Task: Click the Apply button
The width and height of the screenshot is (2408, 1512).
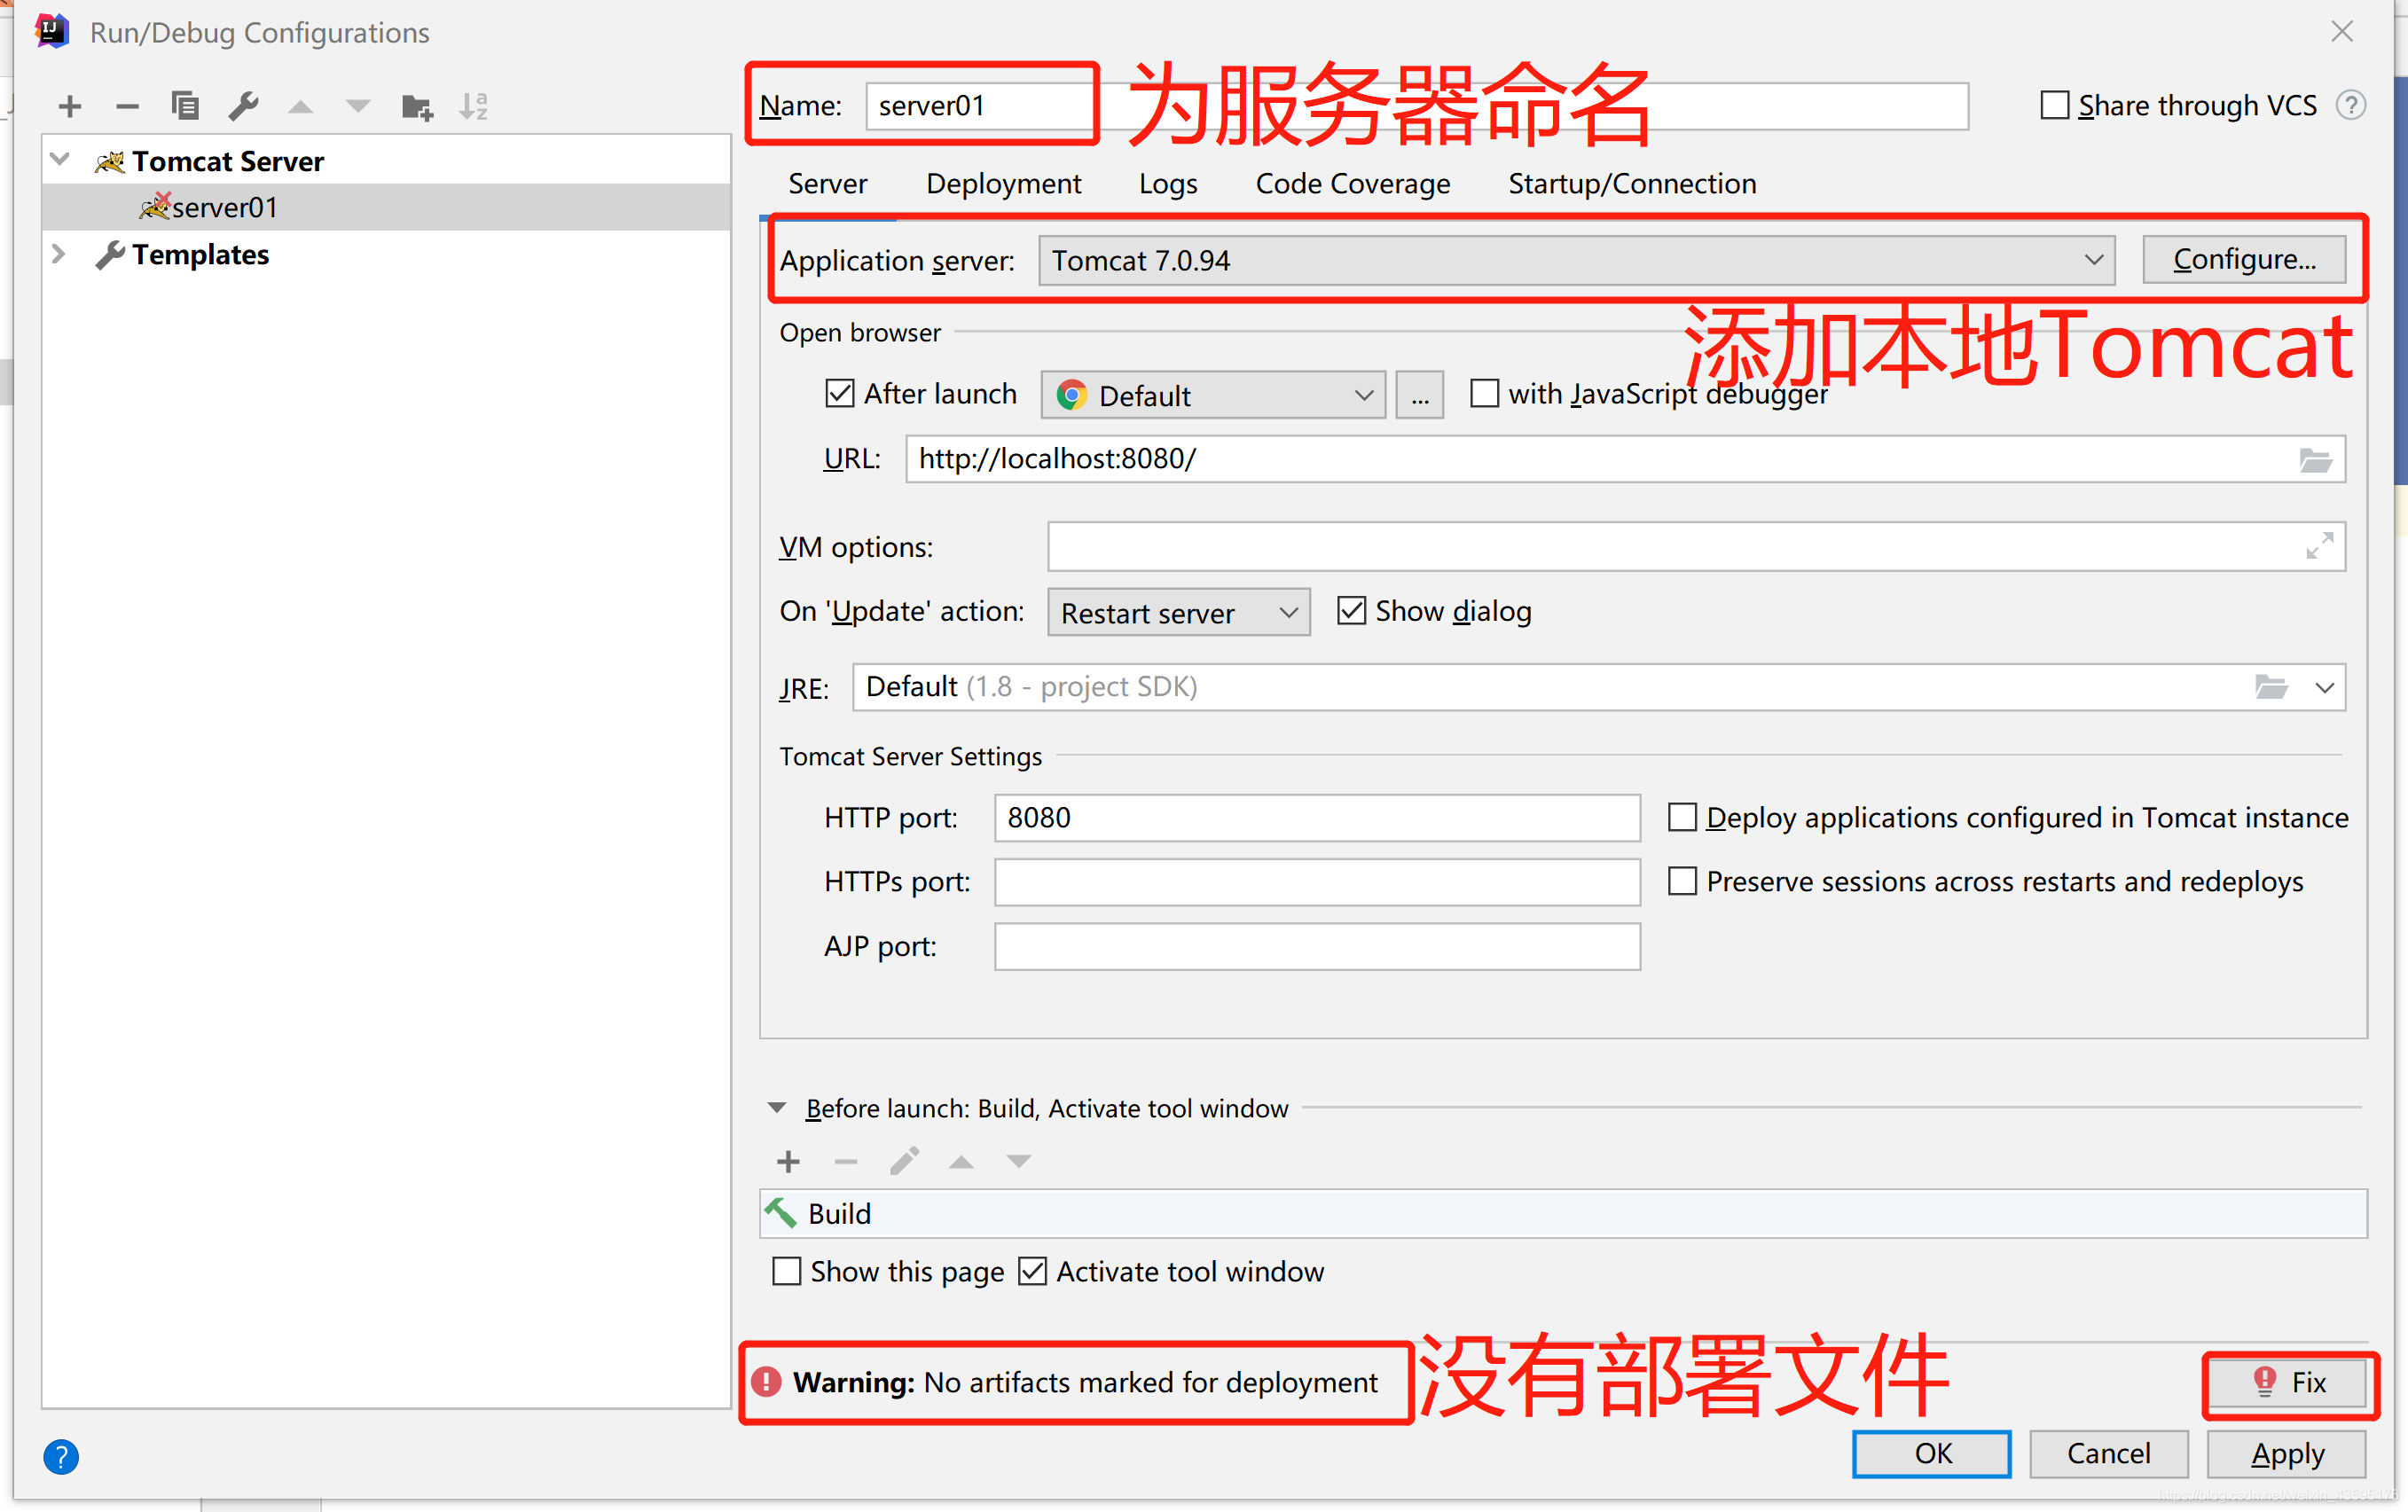Action: 2286,1453
